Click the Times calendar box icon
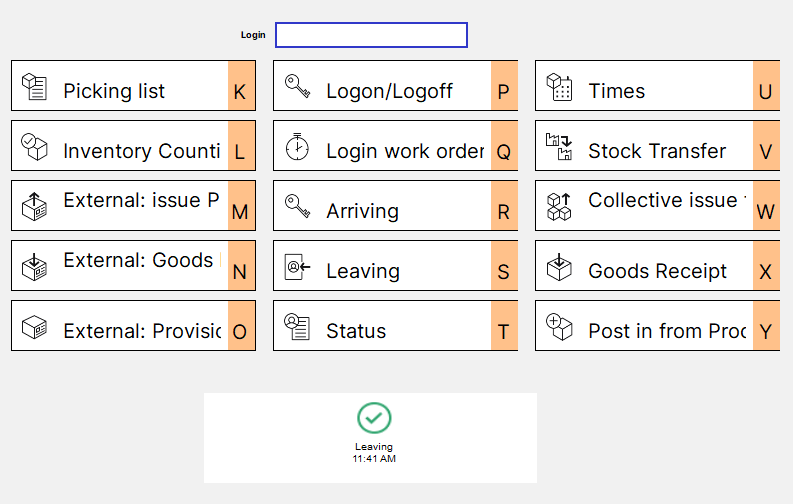 pos(560,87)
